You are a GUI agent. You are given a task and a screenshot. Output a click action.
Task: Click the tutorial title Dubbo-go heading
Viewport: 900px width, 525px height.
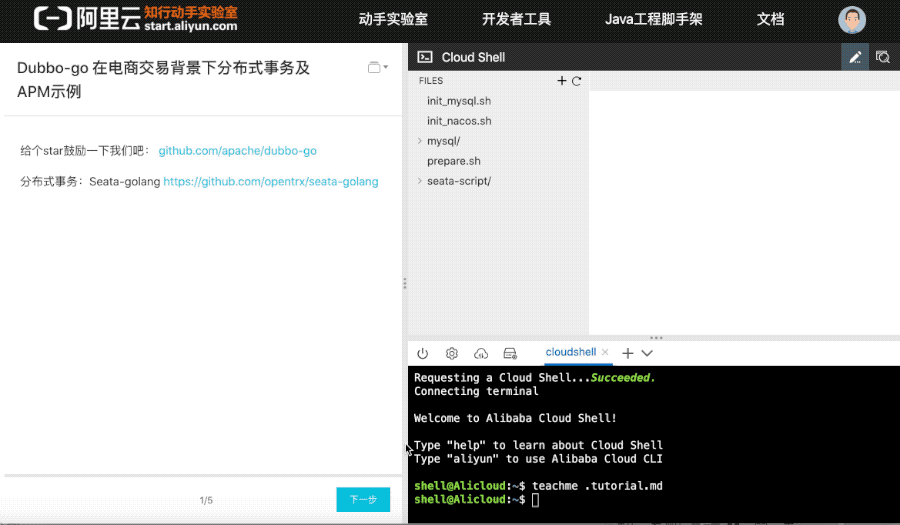click(164, 79)
